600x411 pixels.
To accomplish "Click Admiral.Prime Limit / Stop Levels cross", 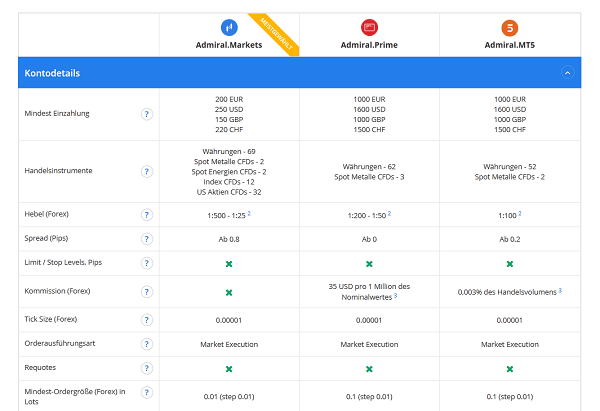I will tap(369, 264).
